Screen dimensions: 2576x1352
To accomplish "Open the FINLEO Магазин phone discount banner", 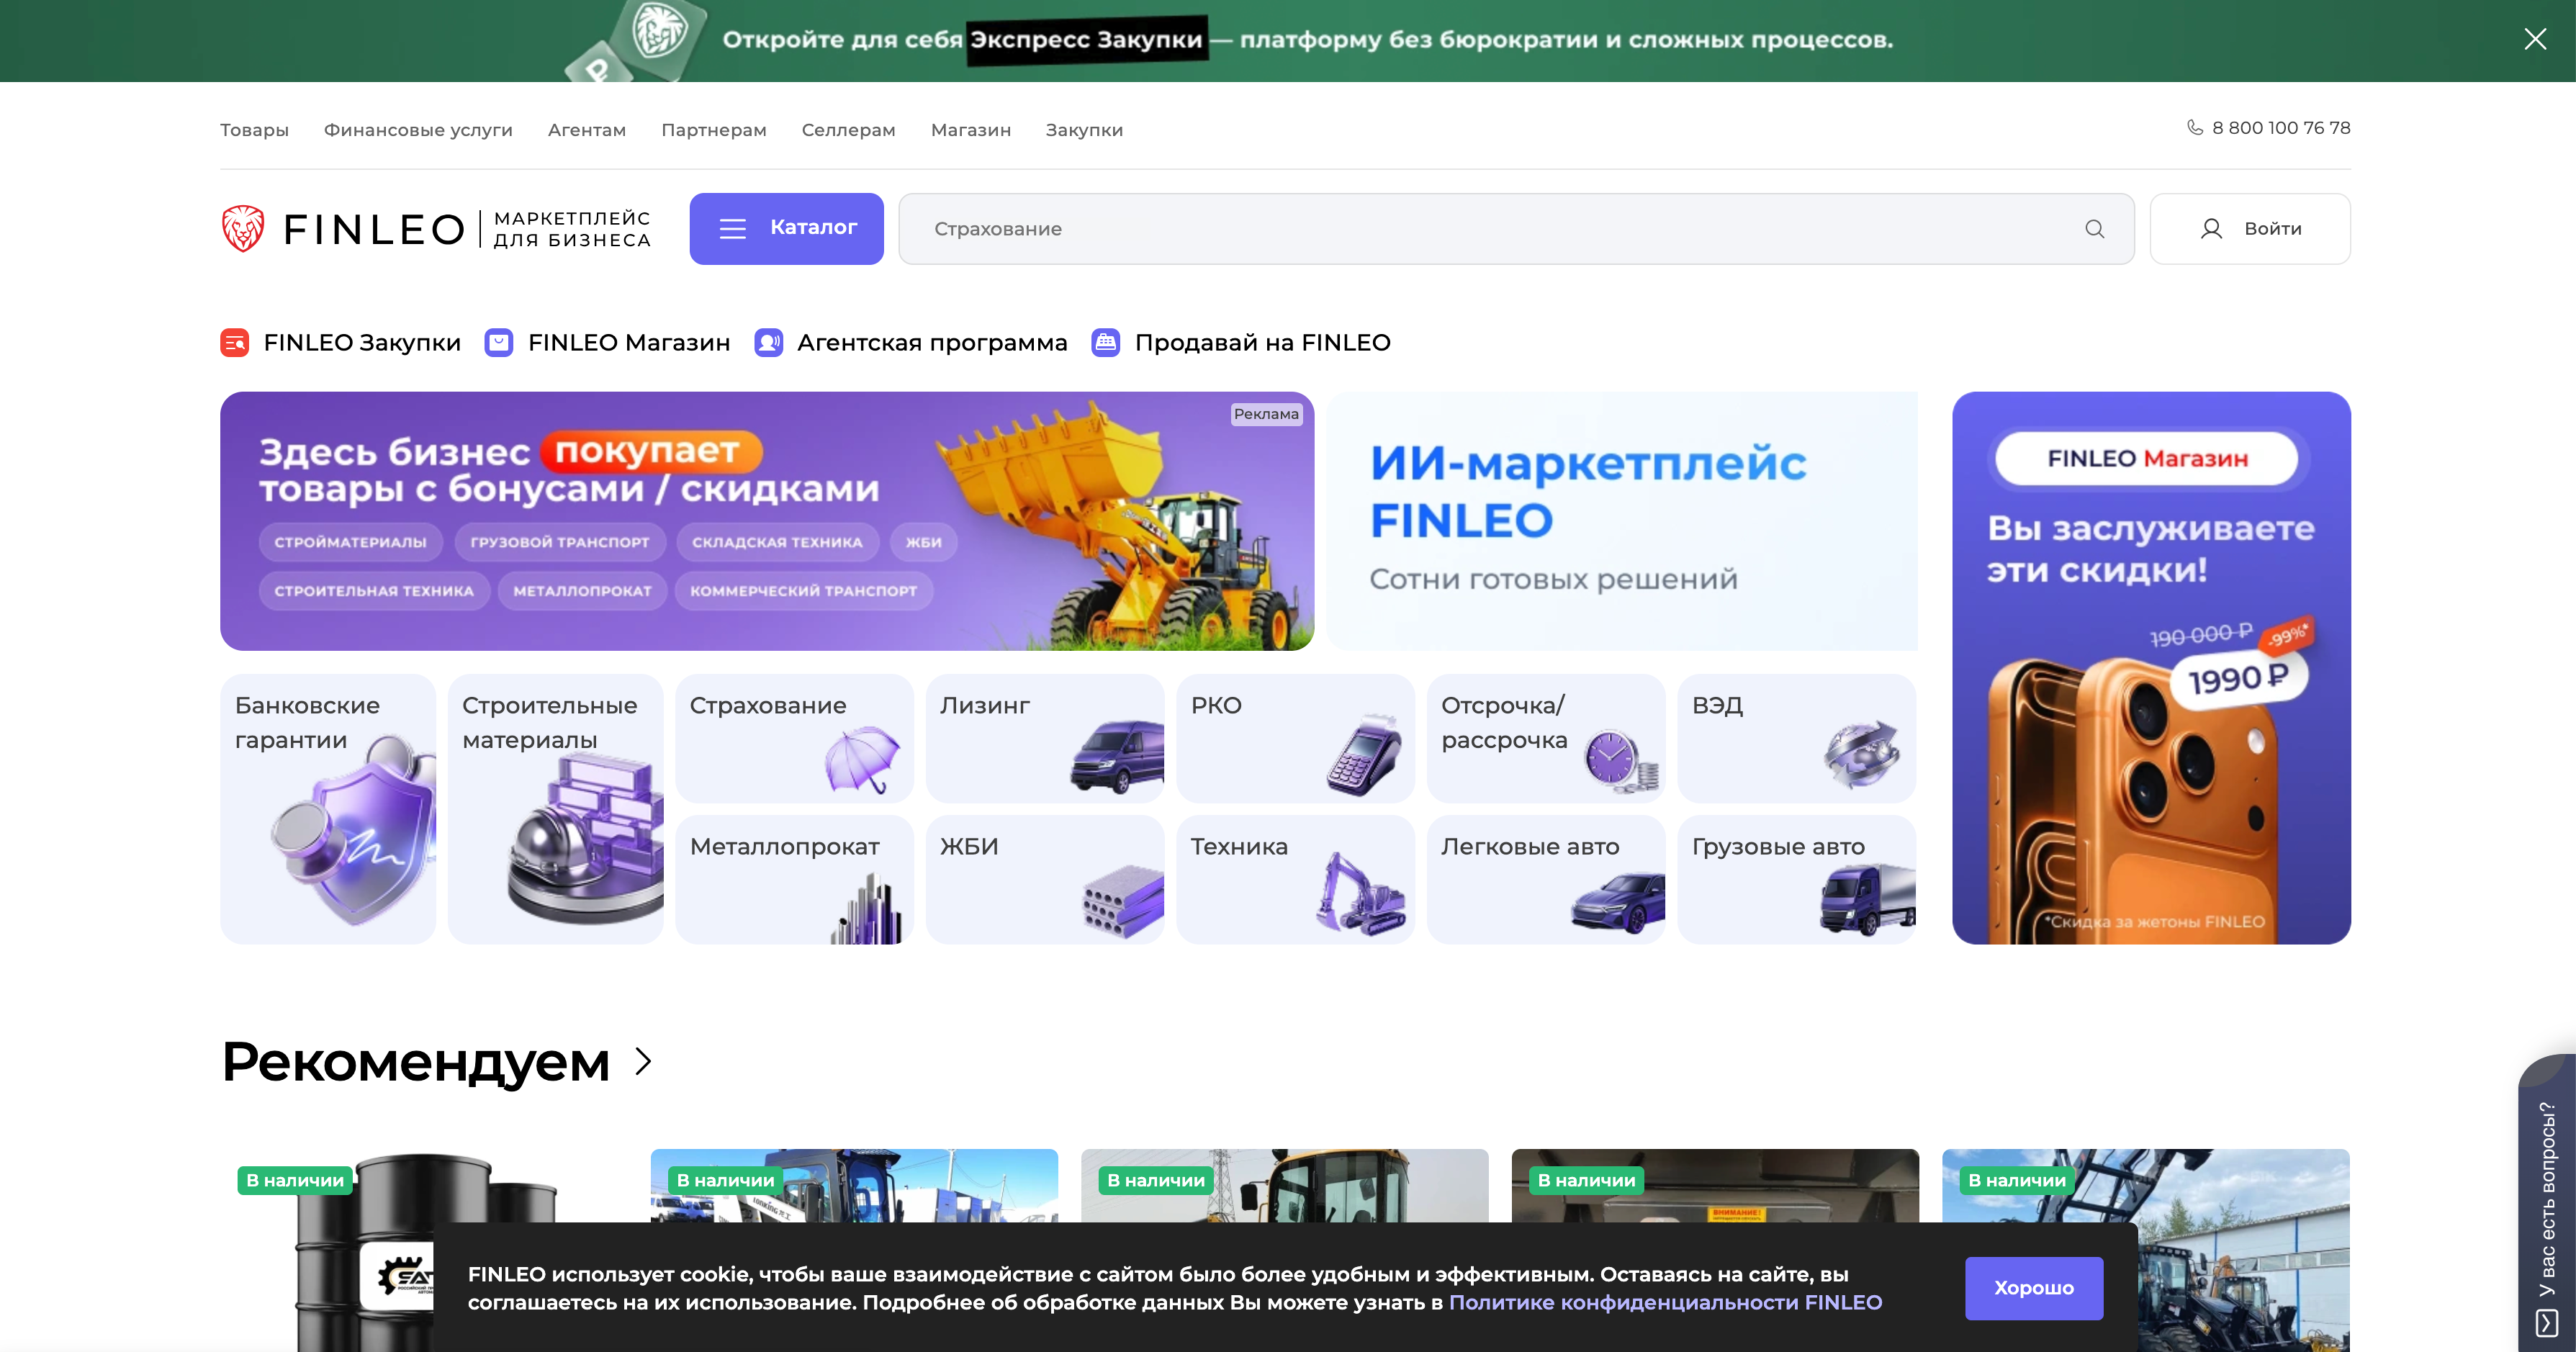I will tap(2151, 668).
